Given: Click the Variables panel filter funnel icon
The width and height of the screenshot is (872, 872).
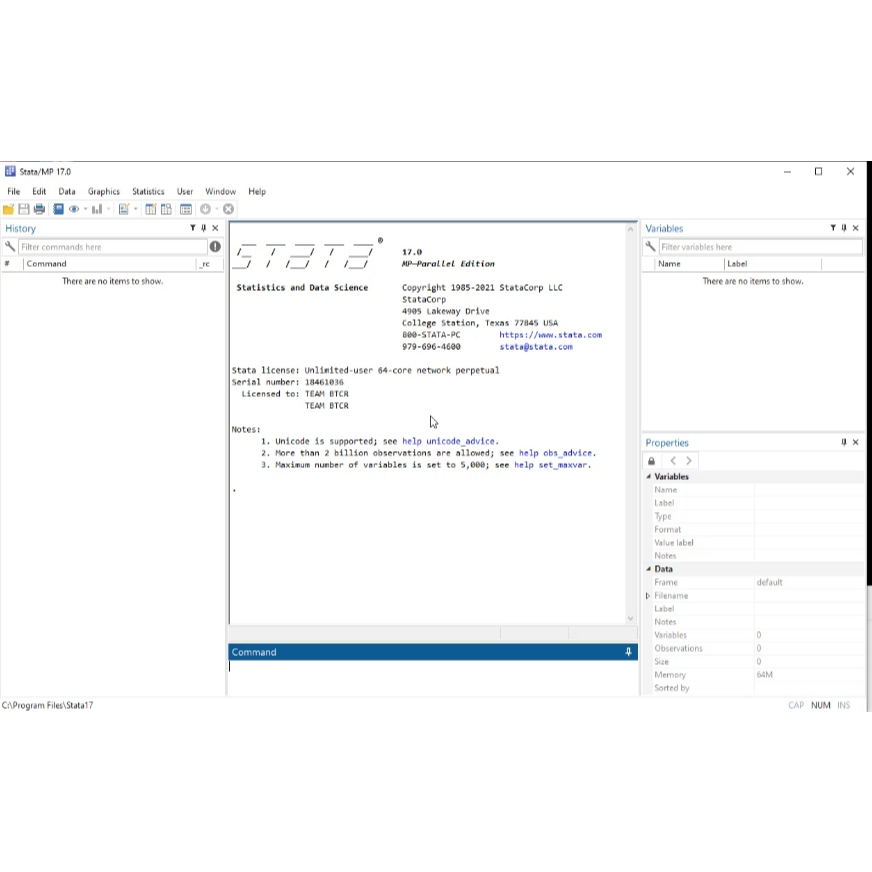Looking at the screenshot, I should point(833,228).
